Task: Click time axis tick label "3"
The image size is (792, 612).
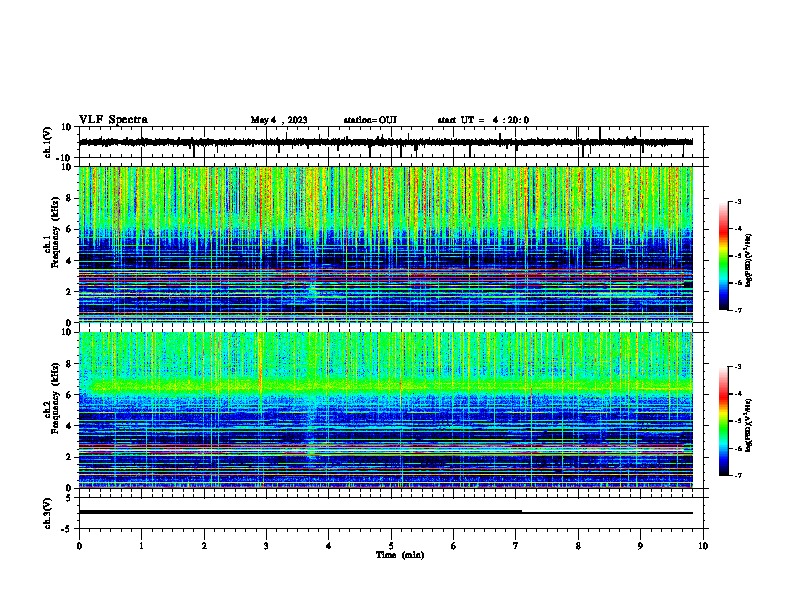Action: (x=266, y=546)
